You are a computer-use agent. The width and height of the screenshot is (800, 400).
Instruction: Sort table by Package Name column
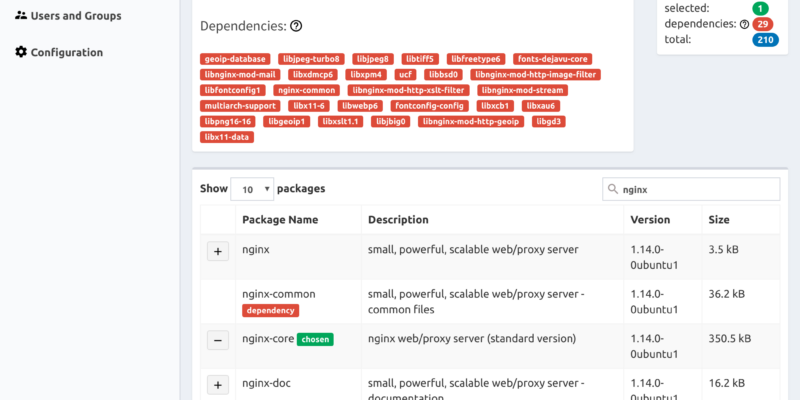pyautogui.click(x=280, y=220)
